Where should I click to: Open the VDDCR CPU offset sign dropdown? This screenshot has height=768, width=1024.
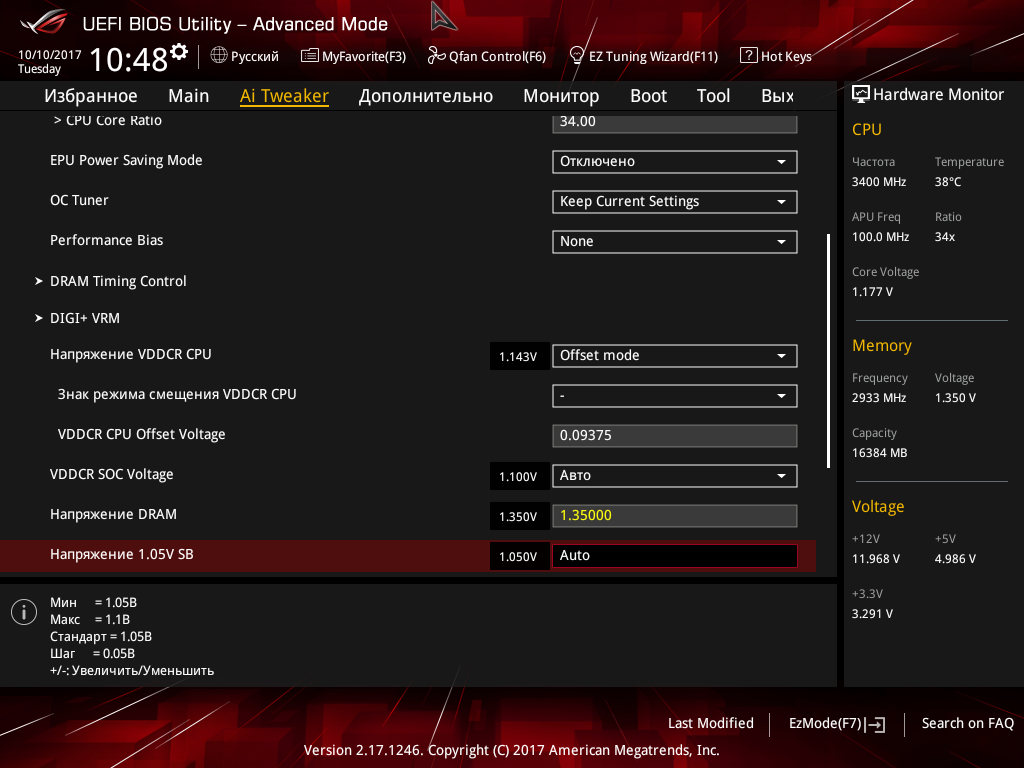(675, 396)
